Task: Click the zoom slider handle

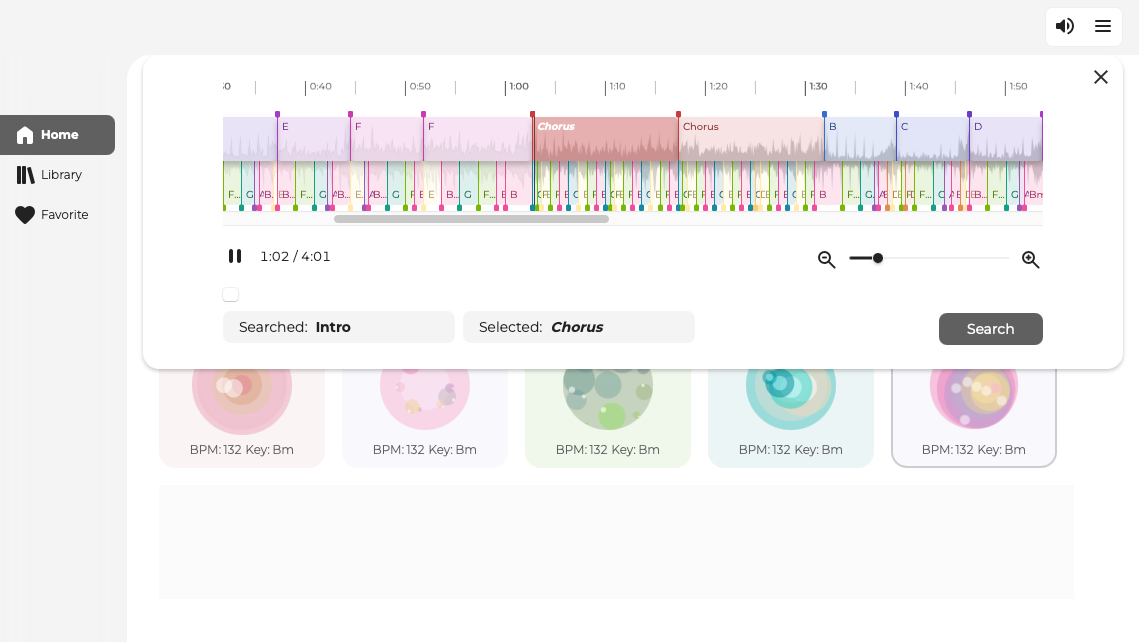Action: coord(878,258)
